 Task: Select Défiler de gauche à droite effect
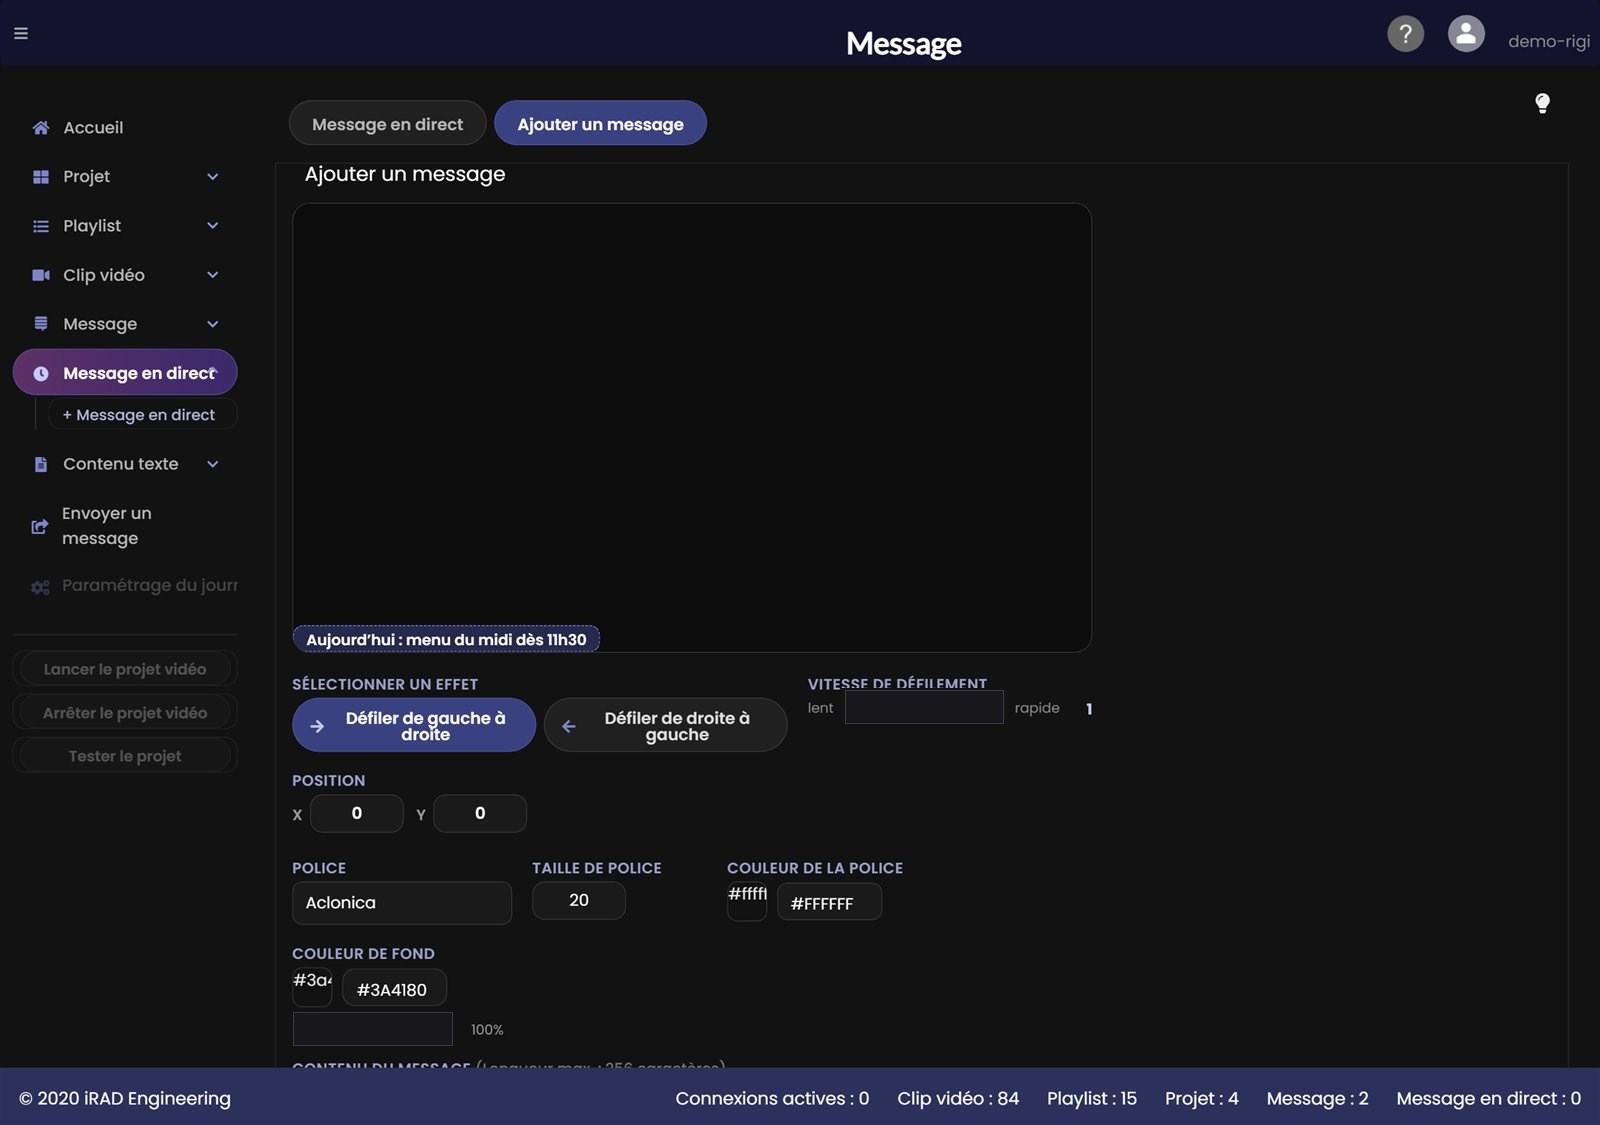click(414, 726)
